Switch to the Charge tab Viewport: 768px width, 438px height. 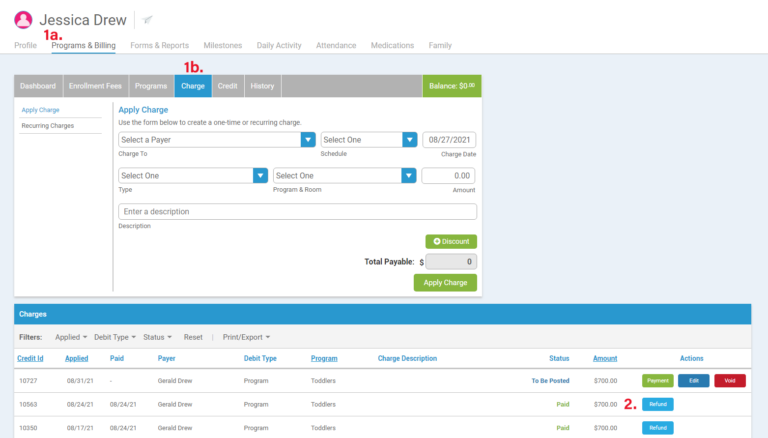point(193,86)
